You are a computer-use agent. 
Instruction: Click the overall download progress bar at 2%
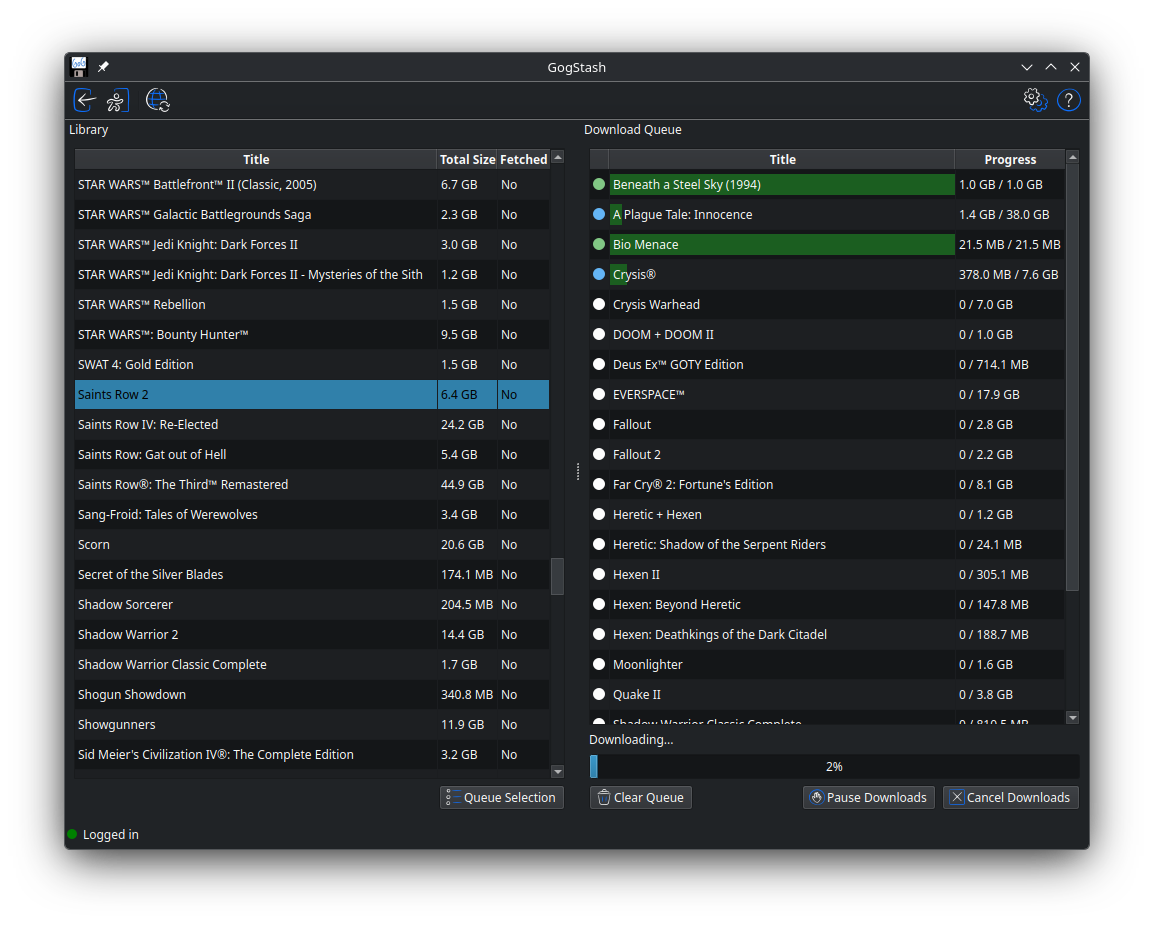(x=834, y=766)
